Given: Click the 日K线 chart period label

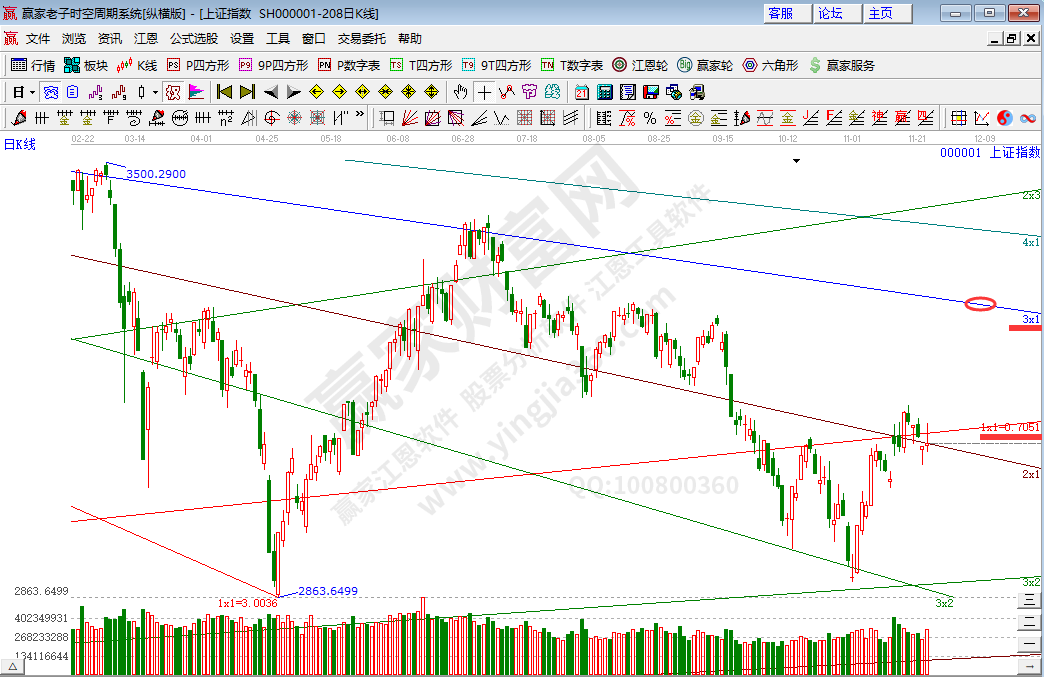Looking at the screenshot, I should coord(20,145).
